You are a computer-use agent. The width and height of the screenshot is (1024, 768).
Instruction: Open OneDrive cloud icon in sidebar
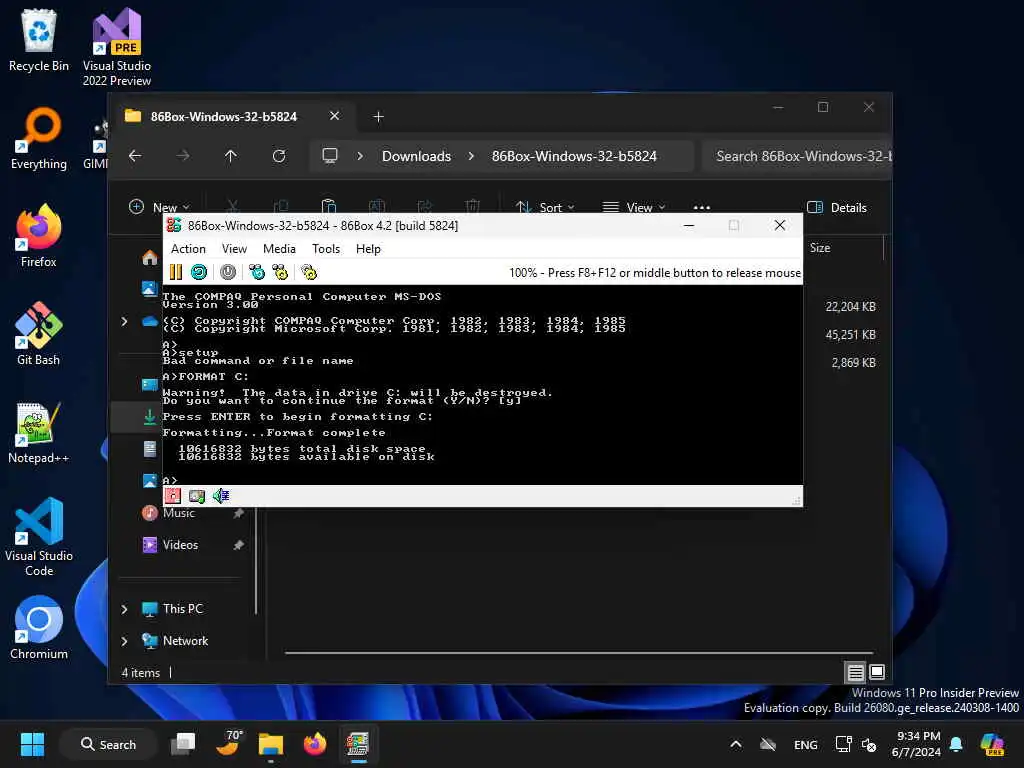[x=150, y=321]
